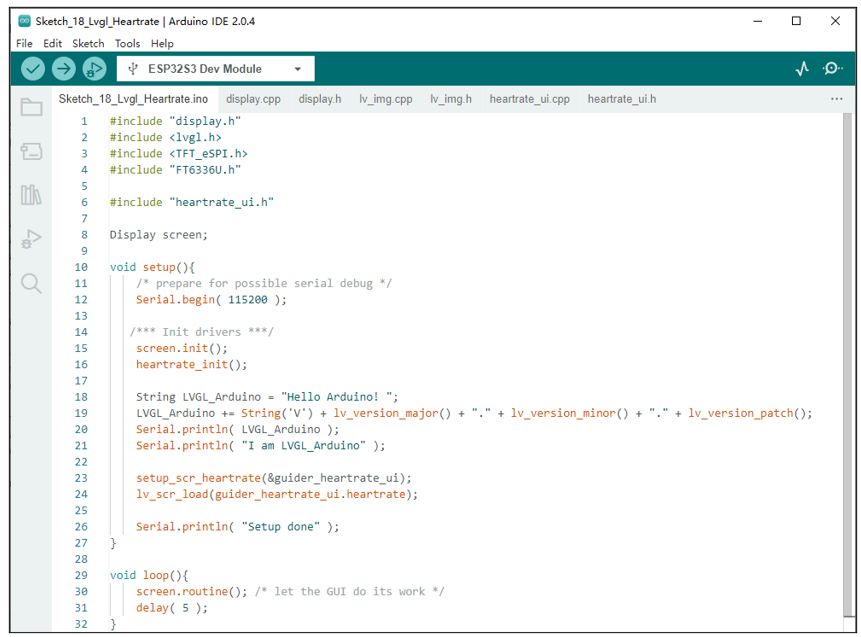861x637 pixels.
Task: Click Serial.println( LVGL_Arduino ) on line 20
Action: (x=238, y=429)
